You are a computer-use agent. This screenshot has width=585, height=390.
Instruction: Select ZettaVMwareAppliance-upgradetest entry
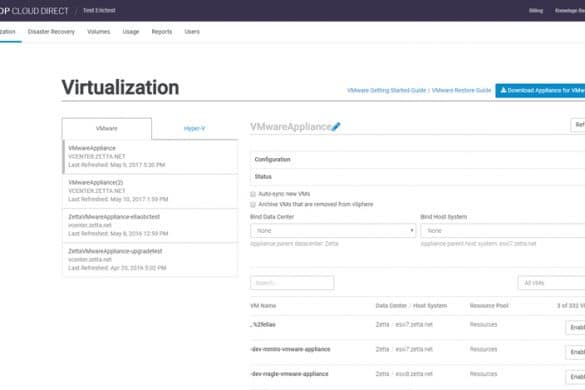(x=150, y=260)
